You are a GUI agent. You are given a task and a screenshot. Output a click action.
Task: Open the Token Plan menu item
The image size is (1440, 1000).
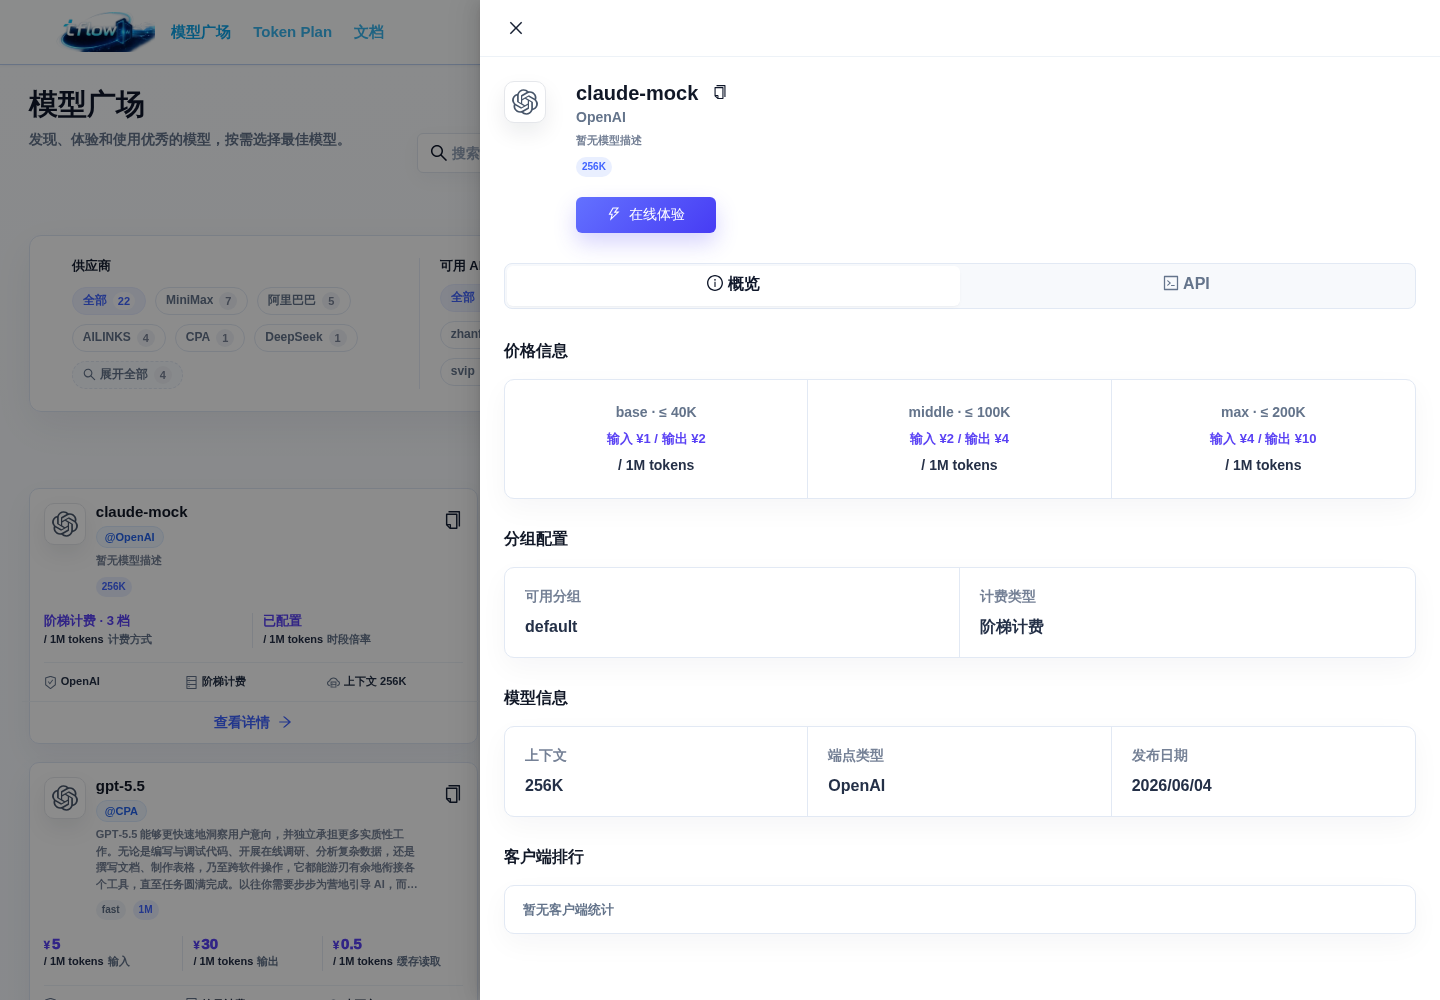click(292, 32)
